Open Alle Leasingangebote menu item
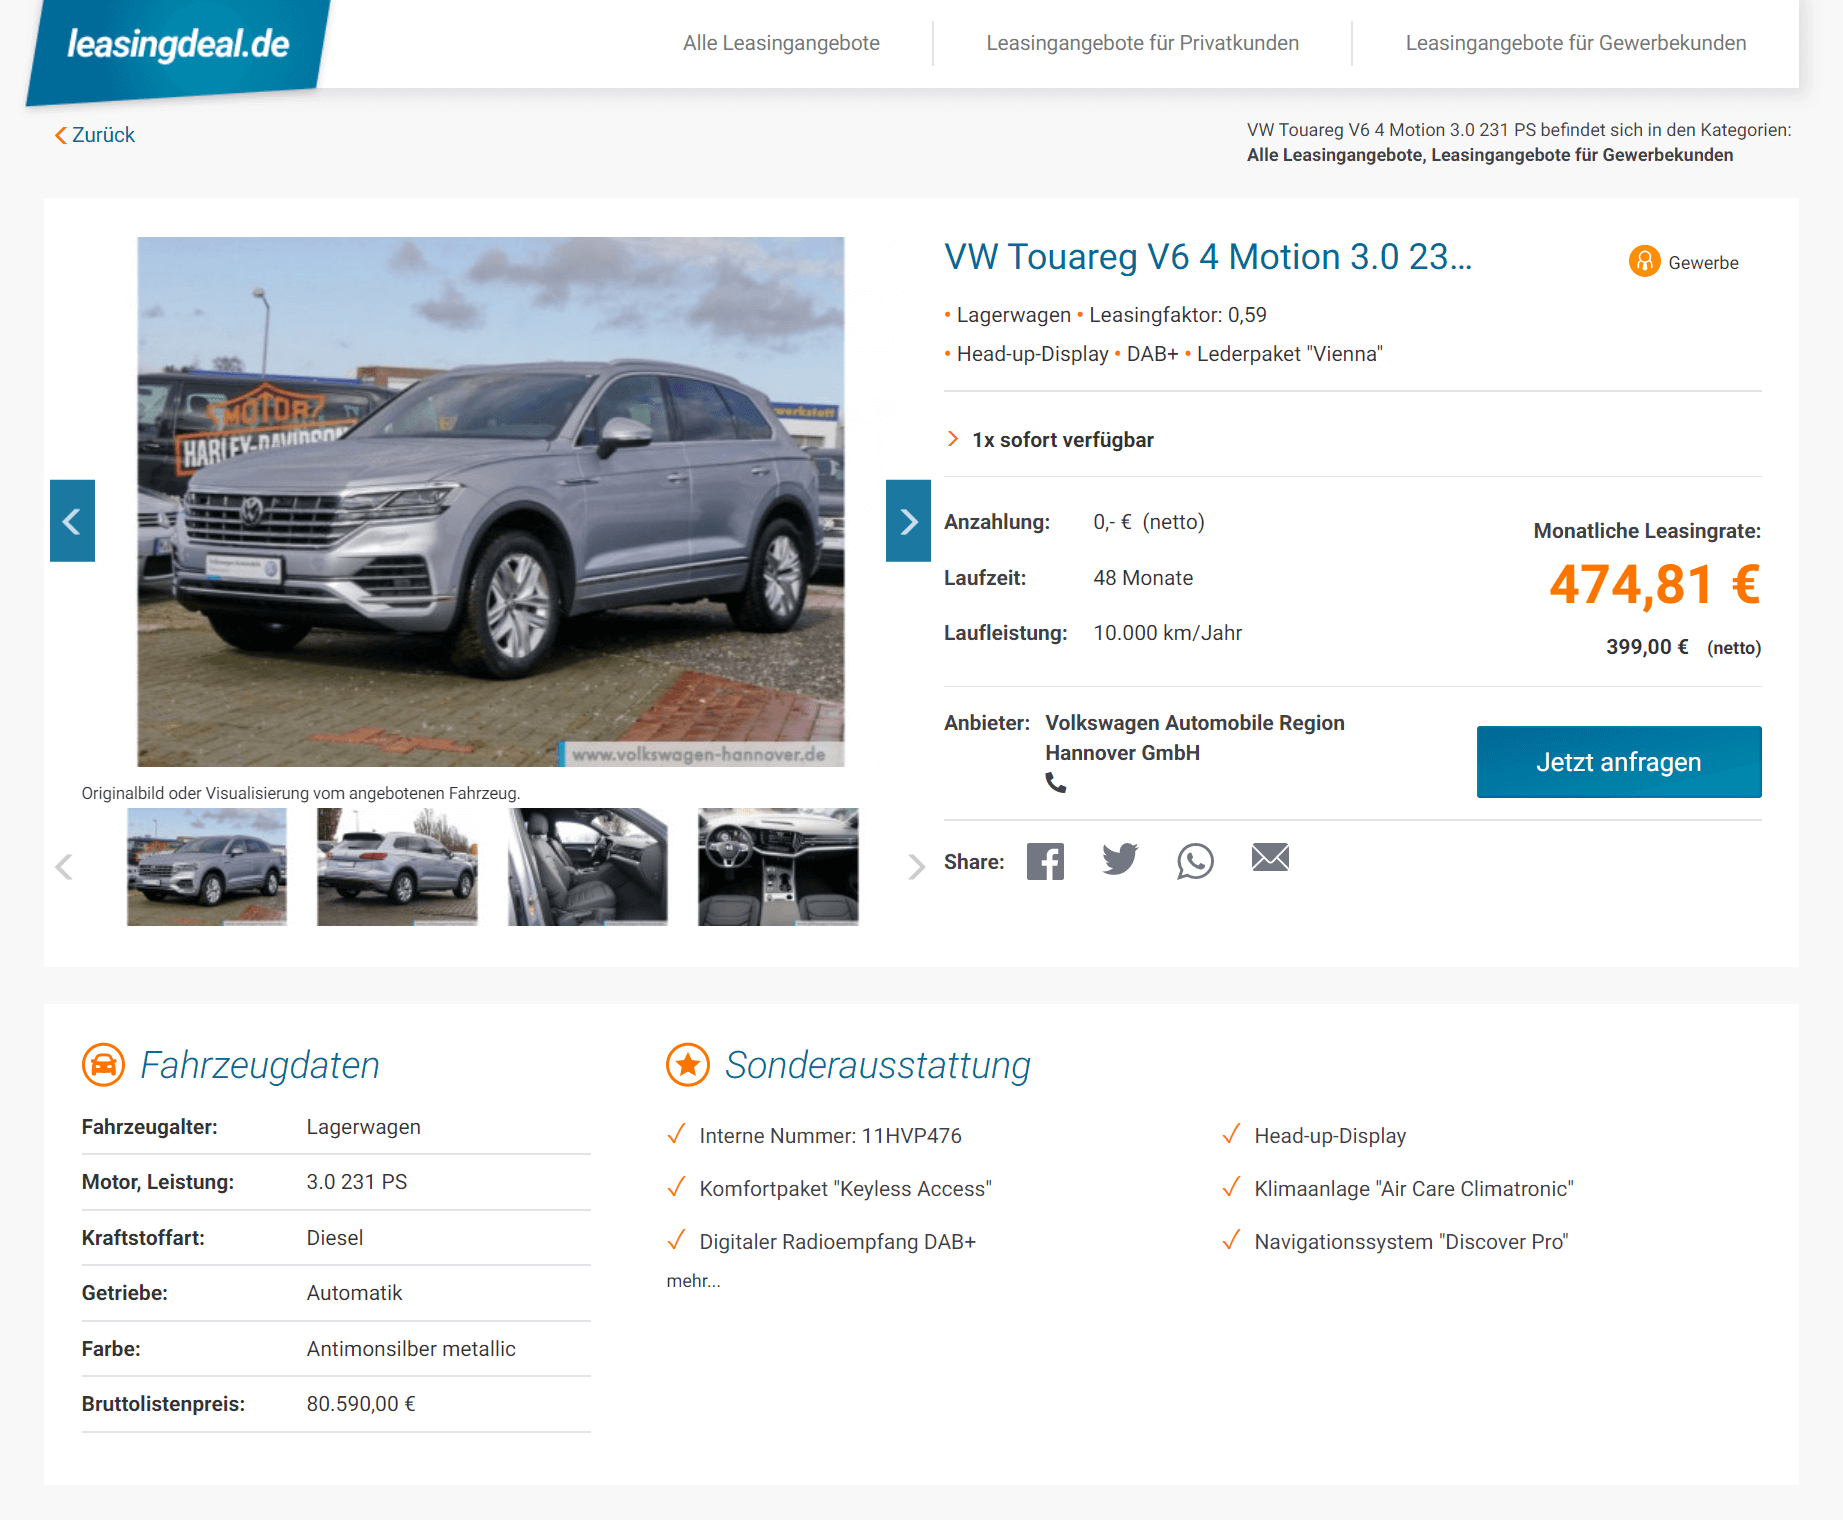This screenshot has width=1843, height=1520. point(781,43)
